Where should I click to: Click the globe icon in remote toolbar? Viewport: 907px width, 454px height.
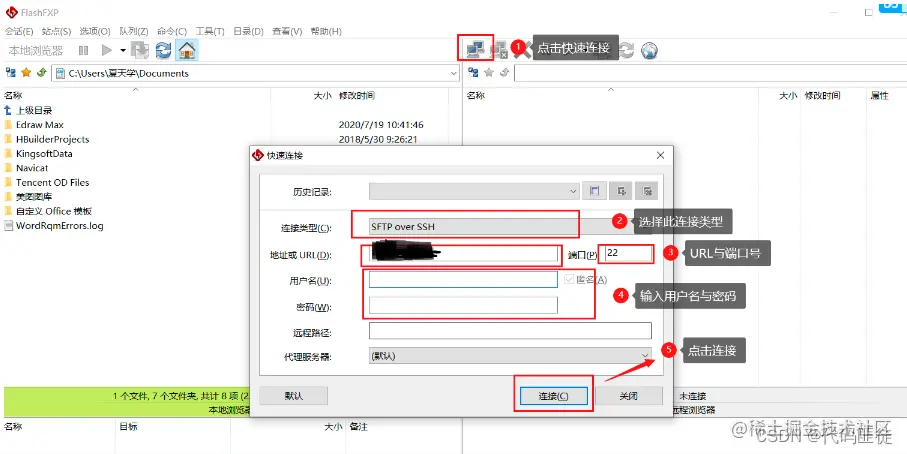(650, 51)
